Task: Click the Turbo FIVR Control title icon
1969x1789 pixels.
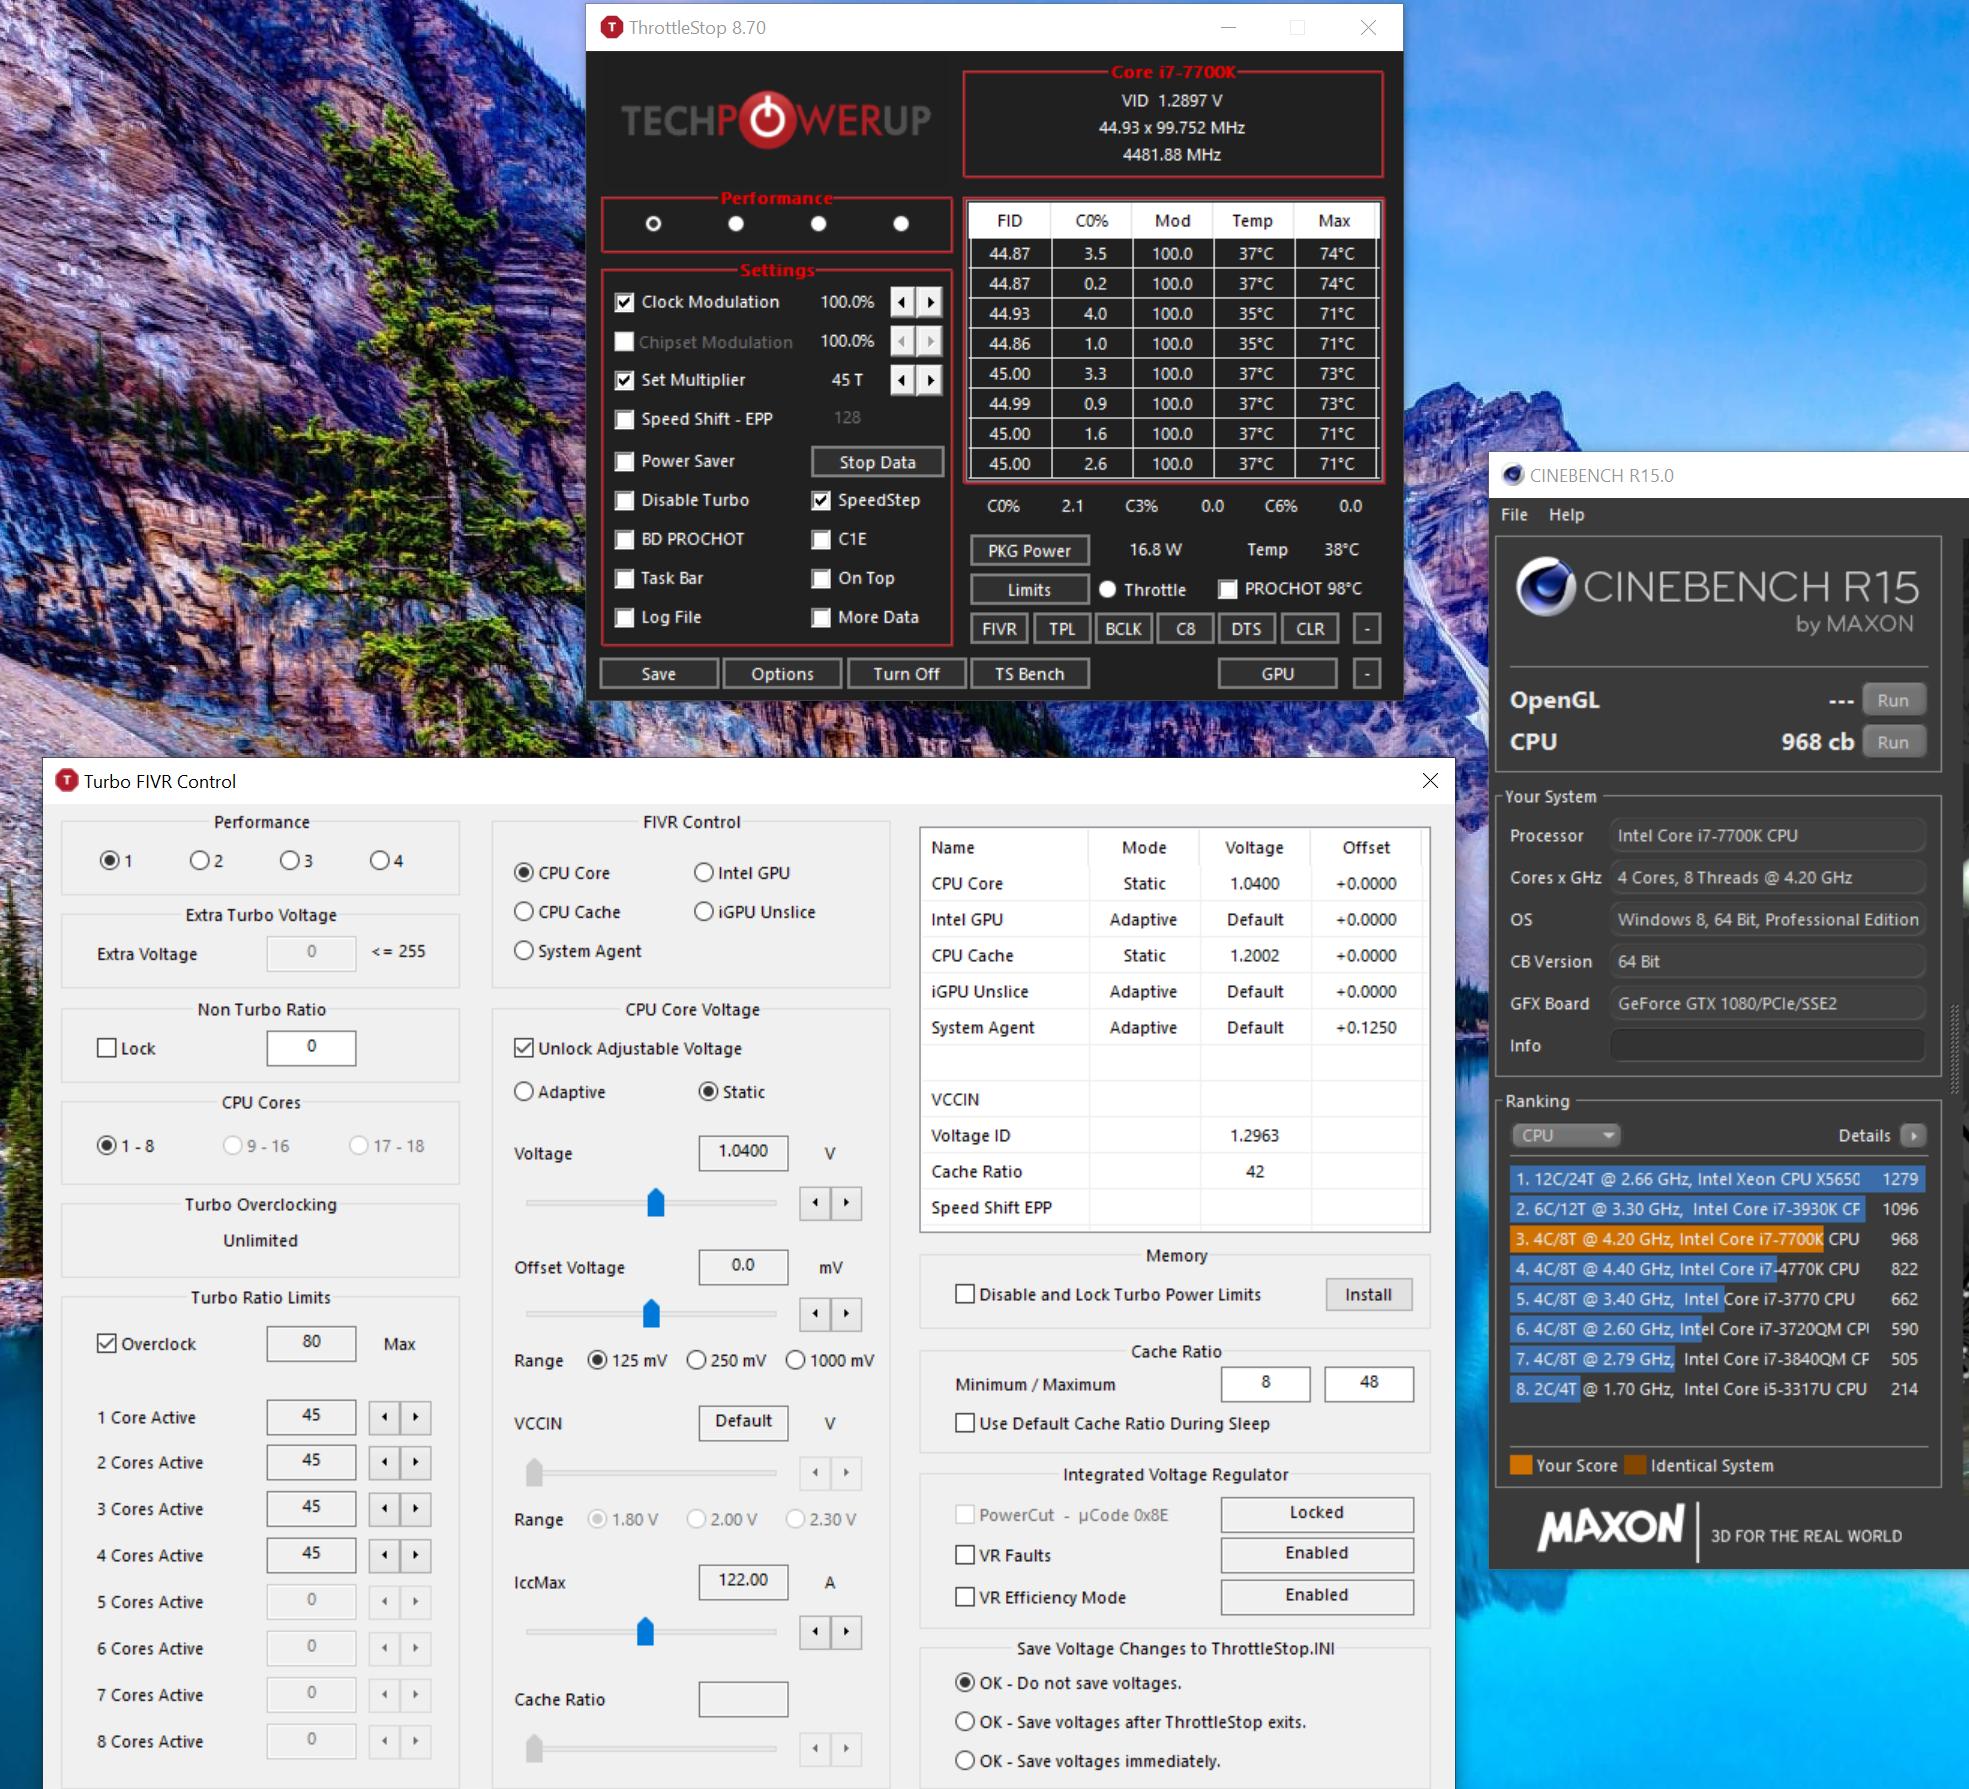Action: (x=66, y=781)
